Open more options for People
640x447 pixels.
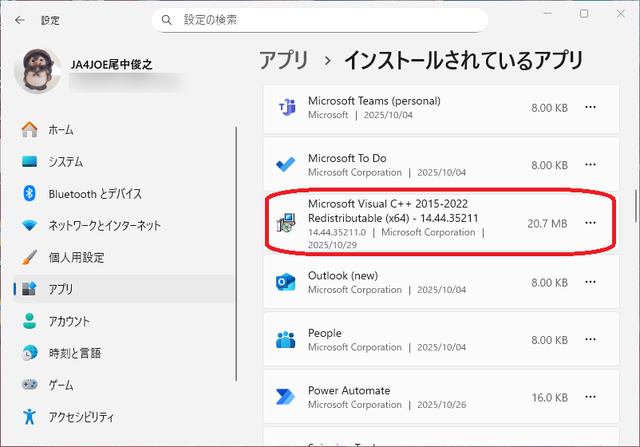click(590, 340)
